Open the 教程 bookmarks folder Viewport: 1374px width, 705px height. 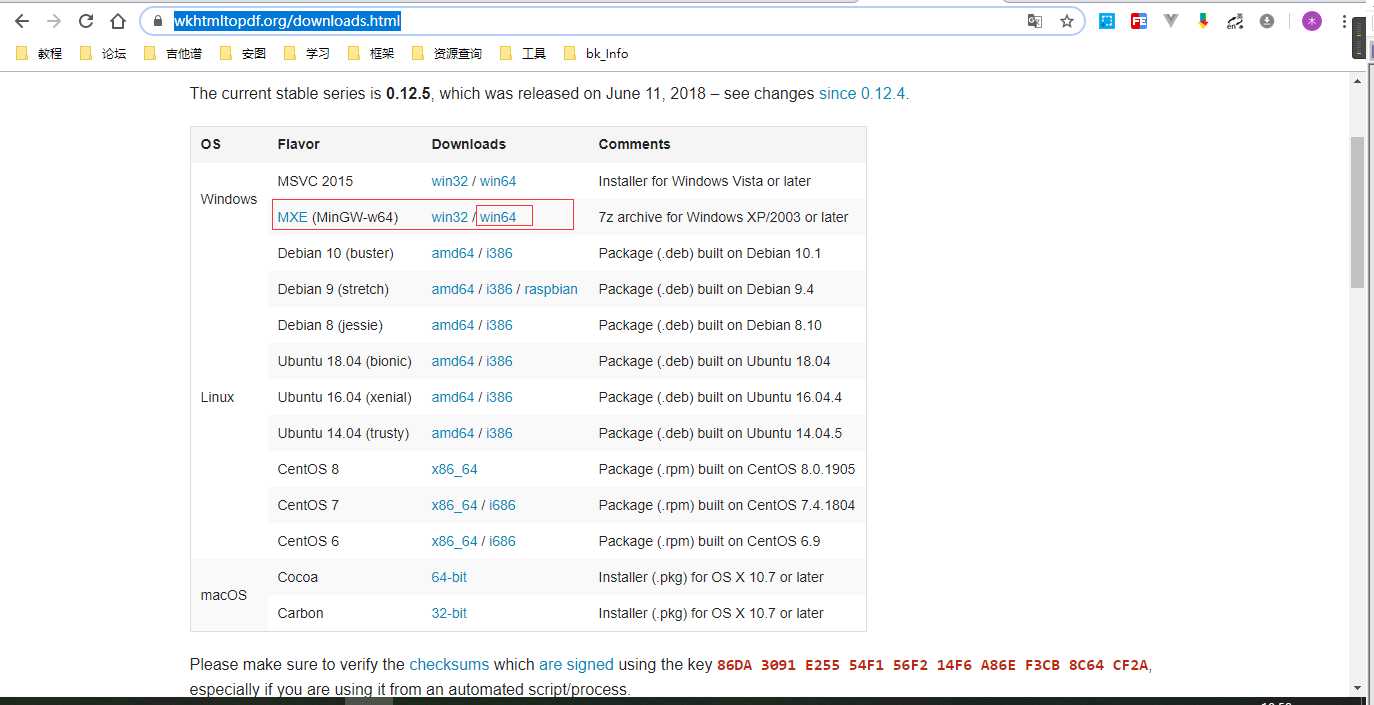click(x=40, y=53)
